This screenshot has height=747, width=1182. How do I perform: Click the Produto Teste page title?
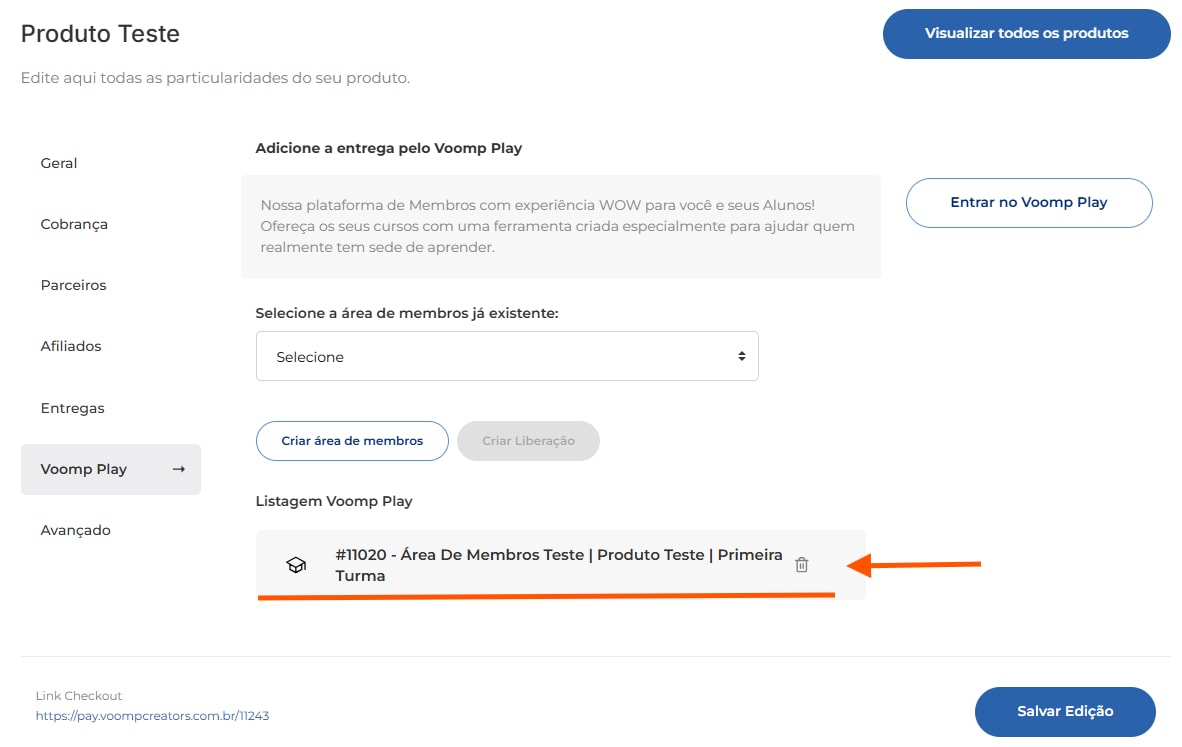100,34
